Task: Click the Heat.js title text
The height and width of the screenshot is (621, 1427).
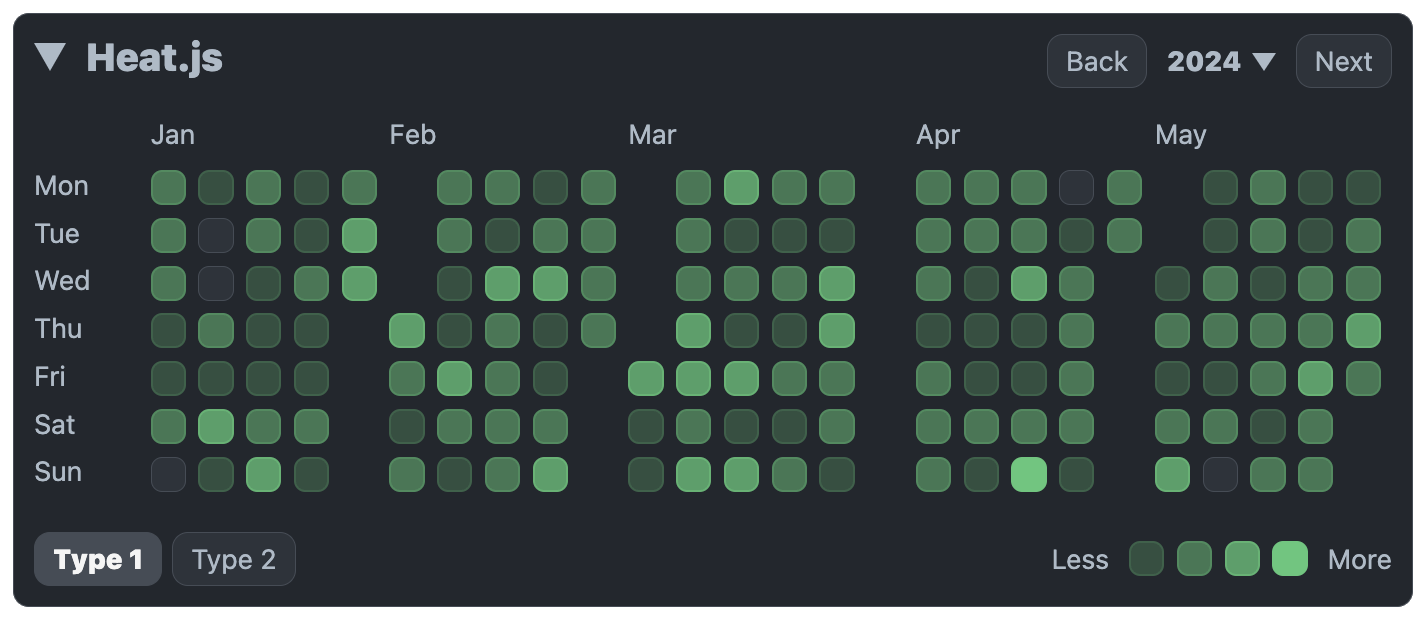Action: point(157,58)
